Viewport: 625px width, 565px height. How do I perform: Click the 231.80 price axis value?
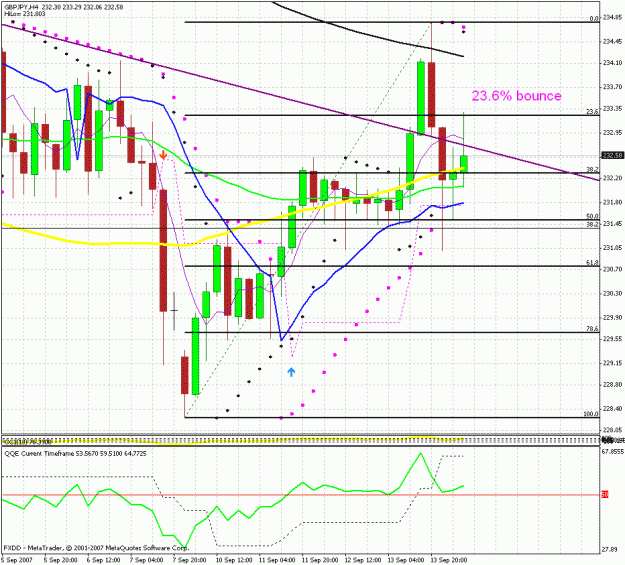(x=612, y=203)
